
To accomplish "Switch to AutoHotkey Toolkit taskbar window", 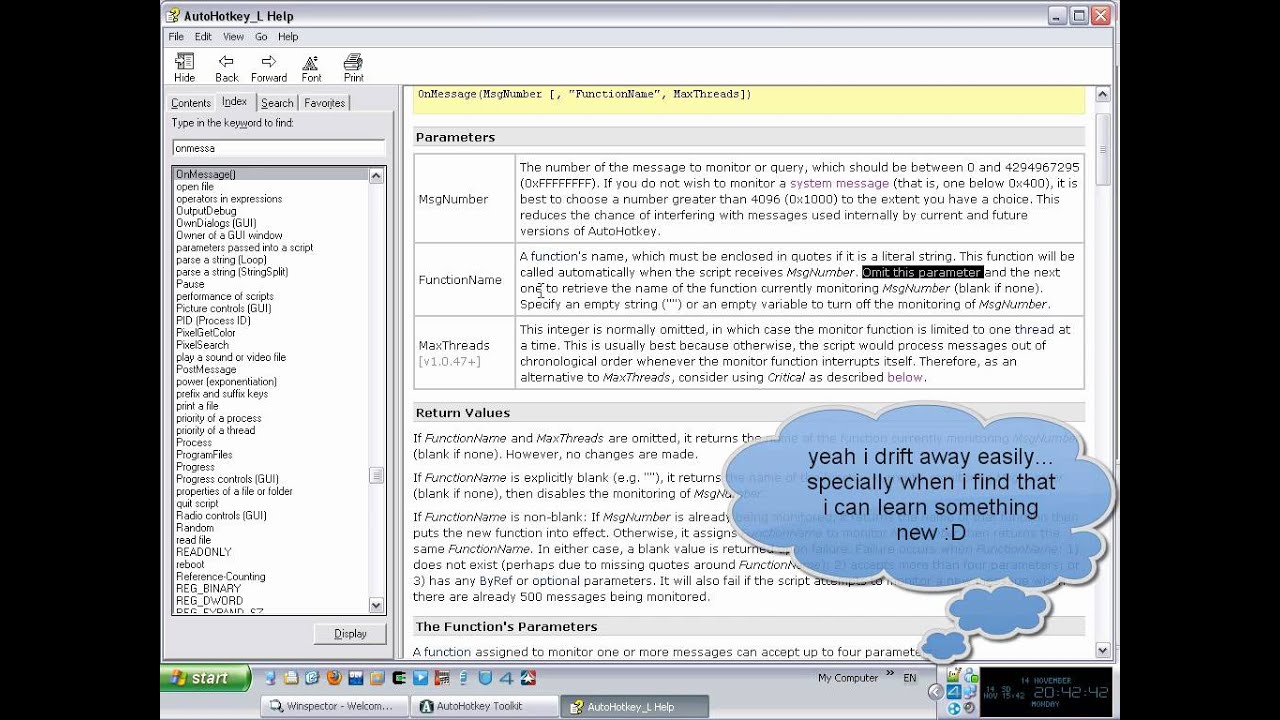I will click(x=484, y=706).
